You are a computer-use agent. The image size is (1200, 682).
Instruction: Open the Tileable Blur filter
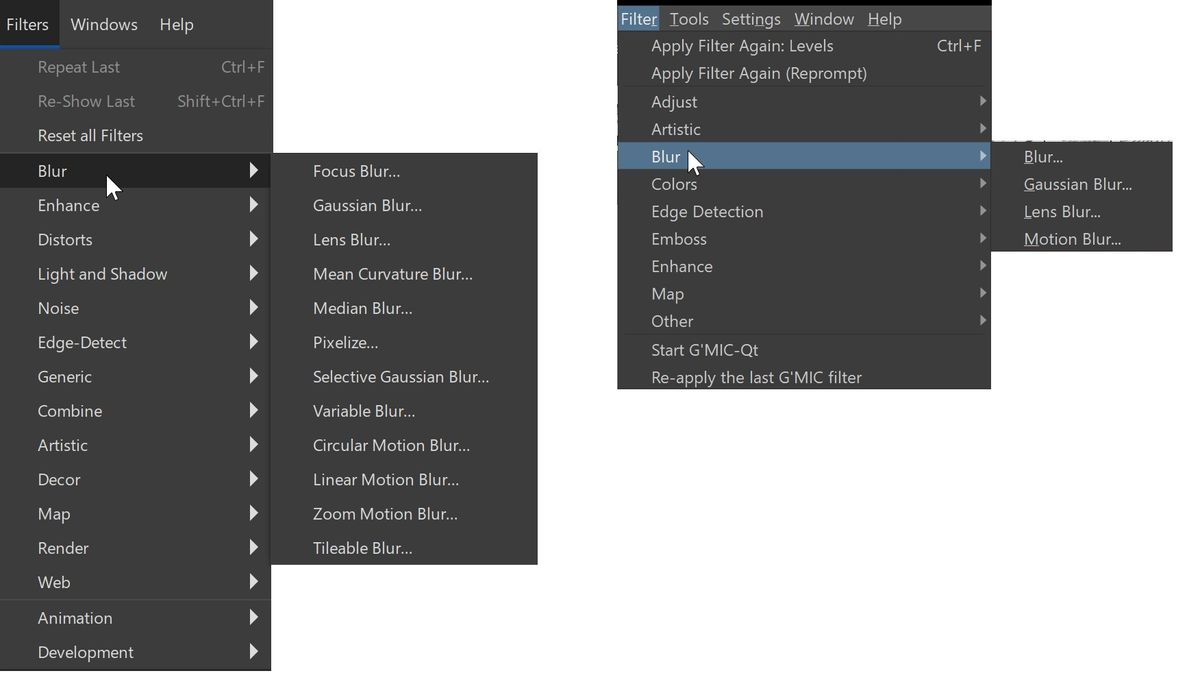pyautogui.click(x=362, y=547)
